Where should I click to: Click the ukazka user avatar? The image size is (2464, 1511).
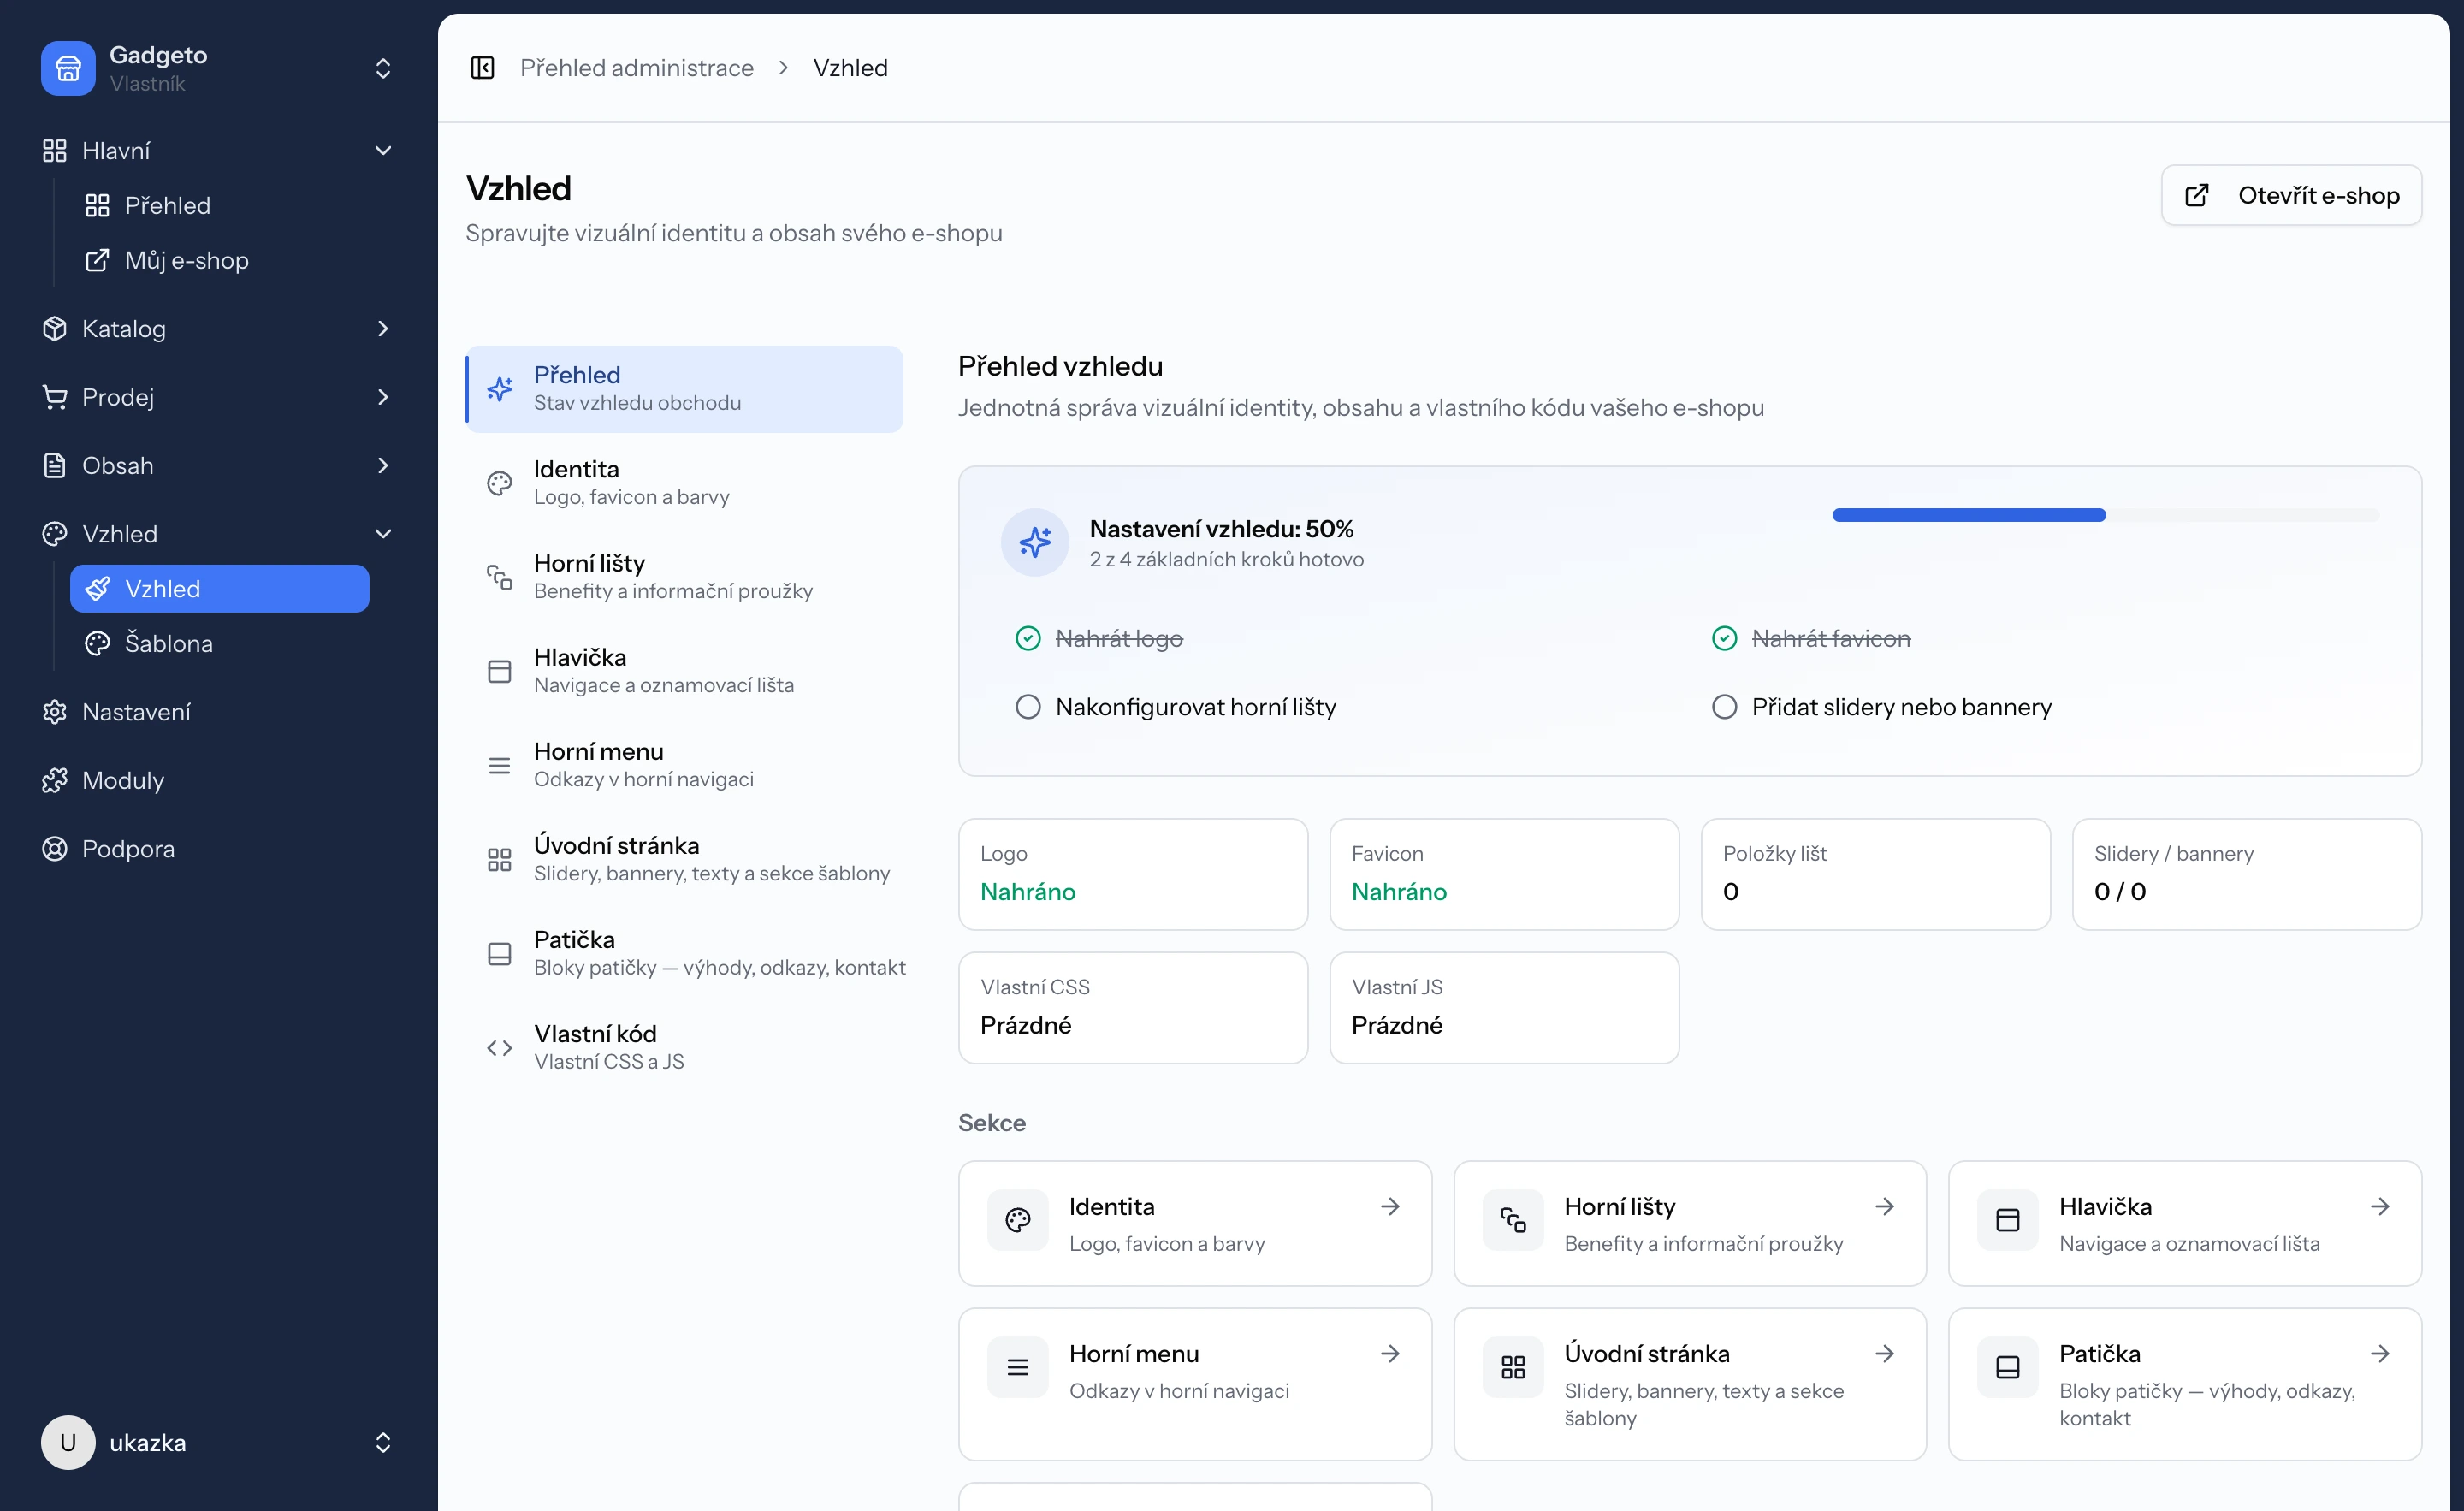pyautogui.click(x=68, y=1442)
